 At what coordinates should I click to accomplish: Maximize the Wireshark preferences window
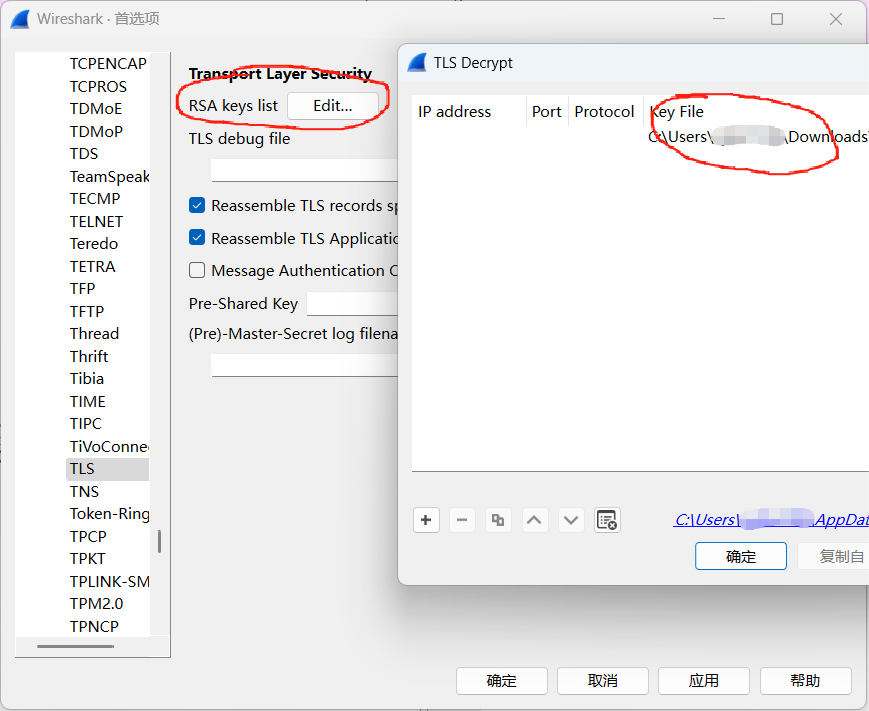(777, 19)
